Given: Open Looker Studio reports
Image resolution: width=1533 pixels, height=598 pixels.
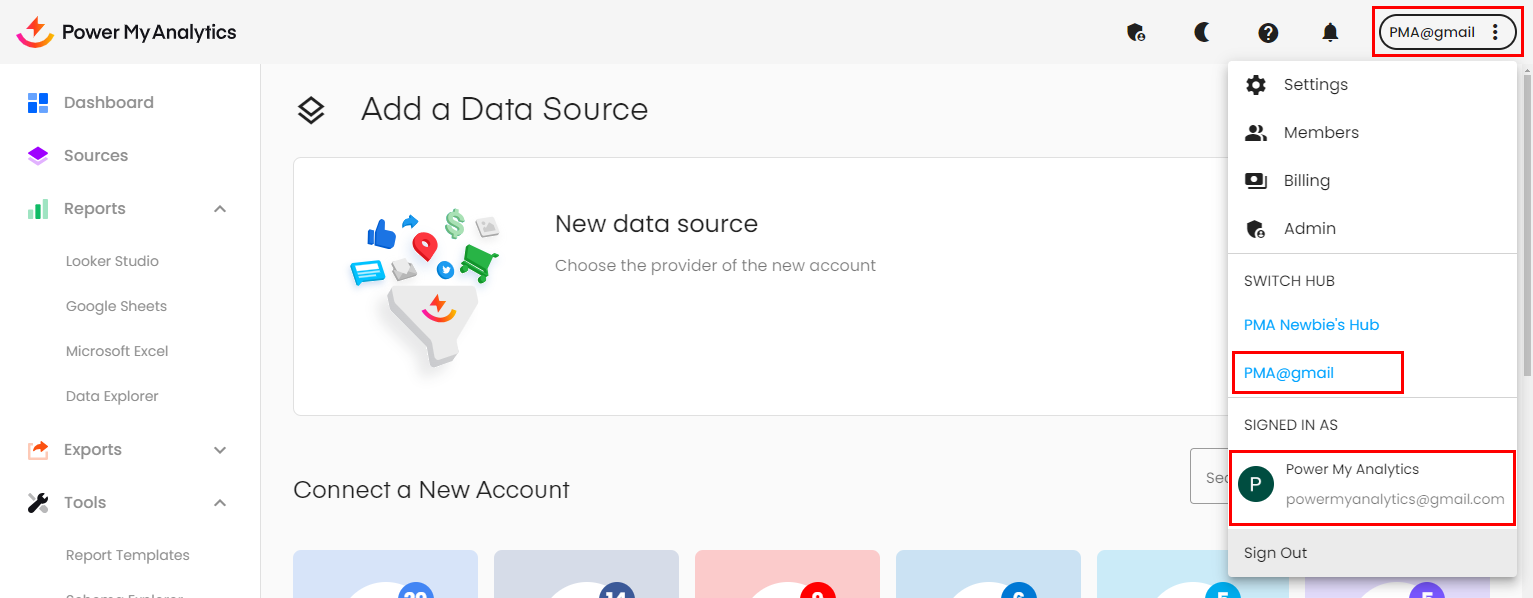Looking at the screenshot, I should pos(112,261).
